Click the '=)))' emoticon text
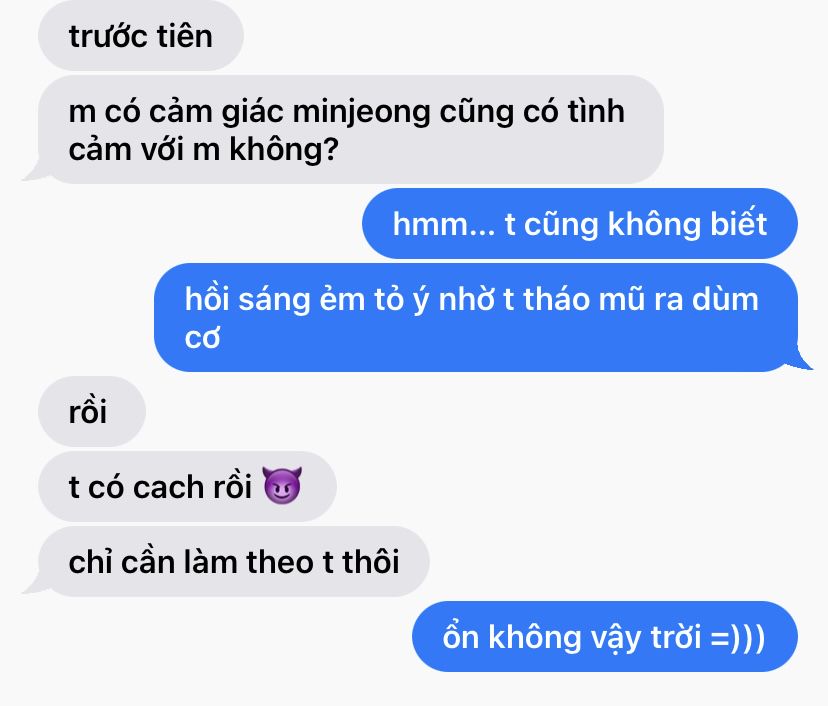 click(738, 637)
